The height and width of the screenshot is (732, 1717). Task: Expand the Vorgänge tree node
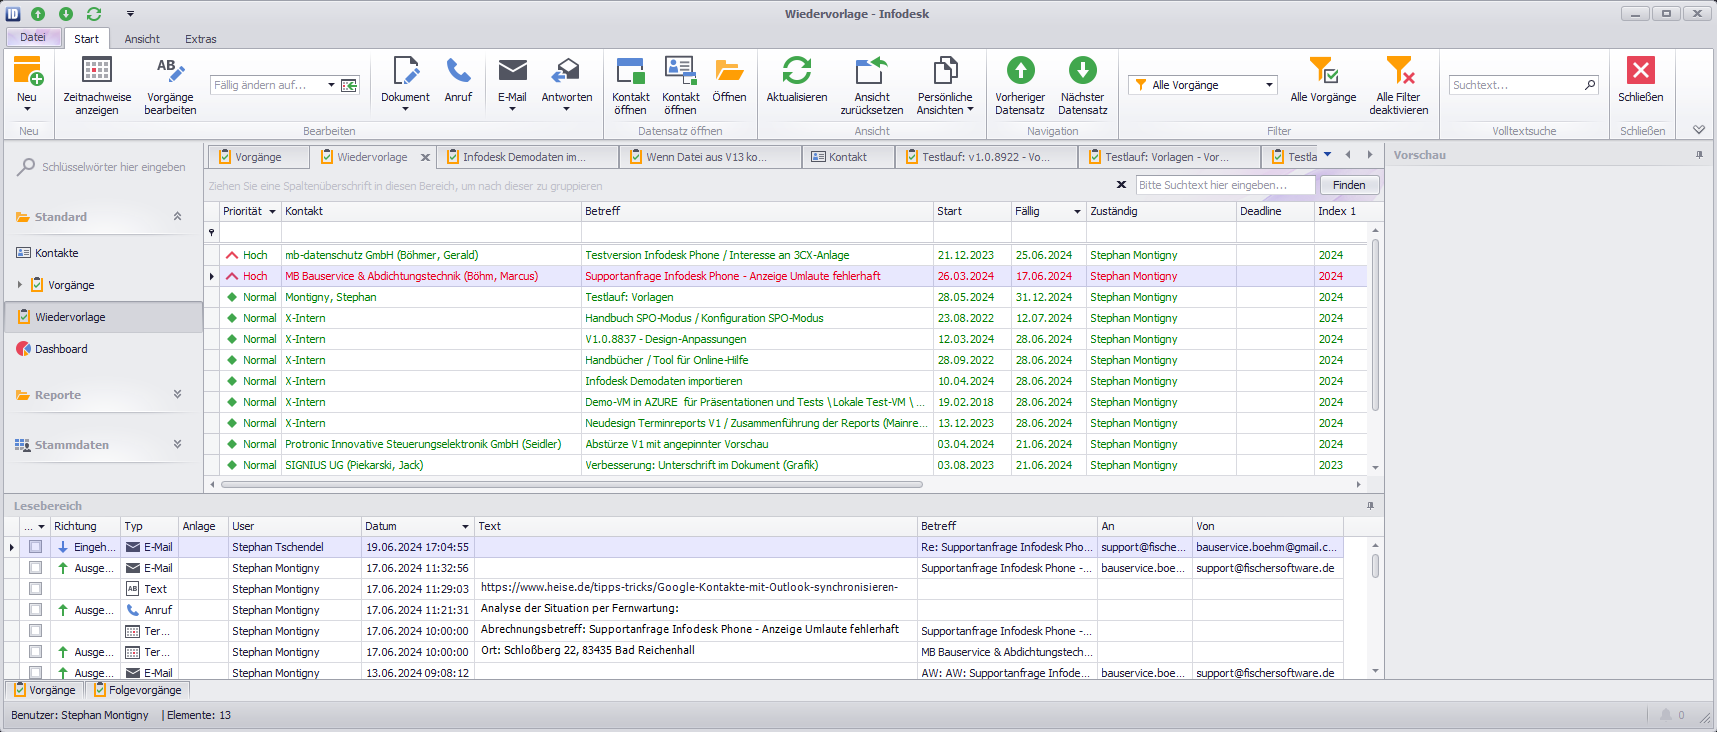click(20, 285)
